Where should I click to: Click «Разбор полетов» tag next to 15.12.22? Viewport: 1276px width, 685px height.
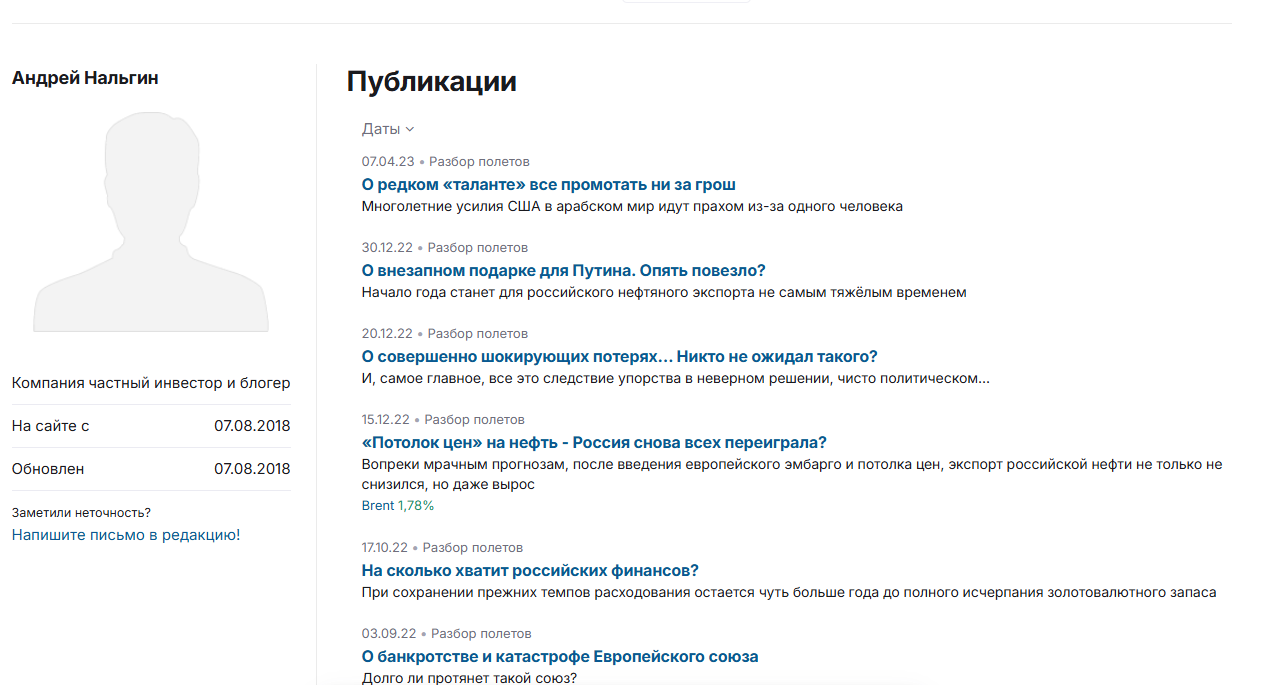pos(474,419)
